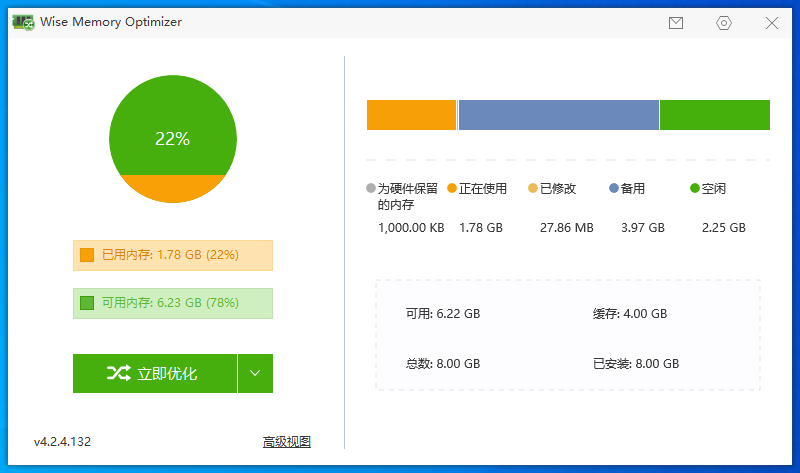Image resolution: width=800 pixels, height=473 pixels.
Task: Click the orange square in 已用内存 box
Action: point(87,255)
